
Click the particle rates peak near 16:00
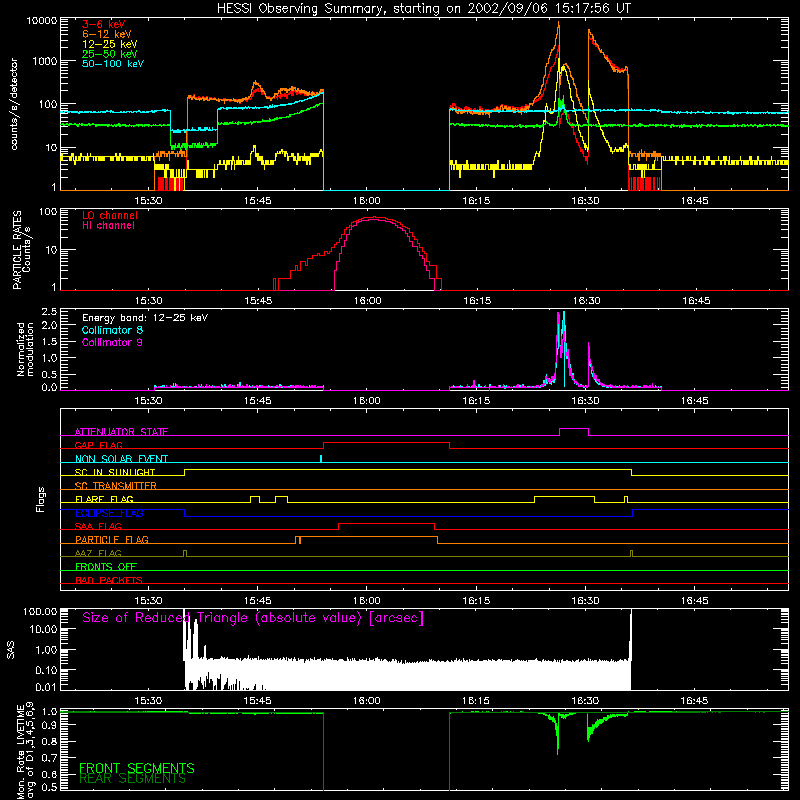click(x=373, y=217)
